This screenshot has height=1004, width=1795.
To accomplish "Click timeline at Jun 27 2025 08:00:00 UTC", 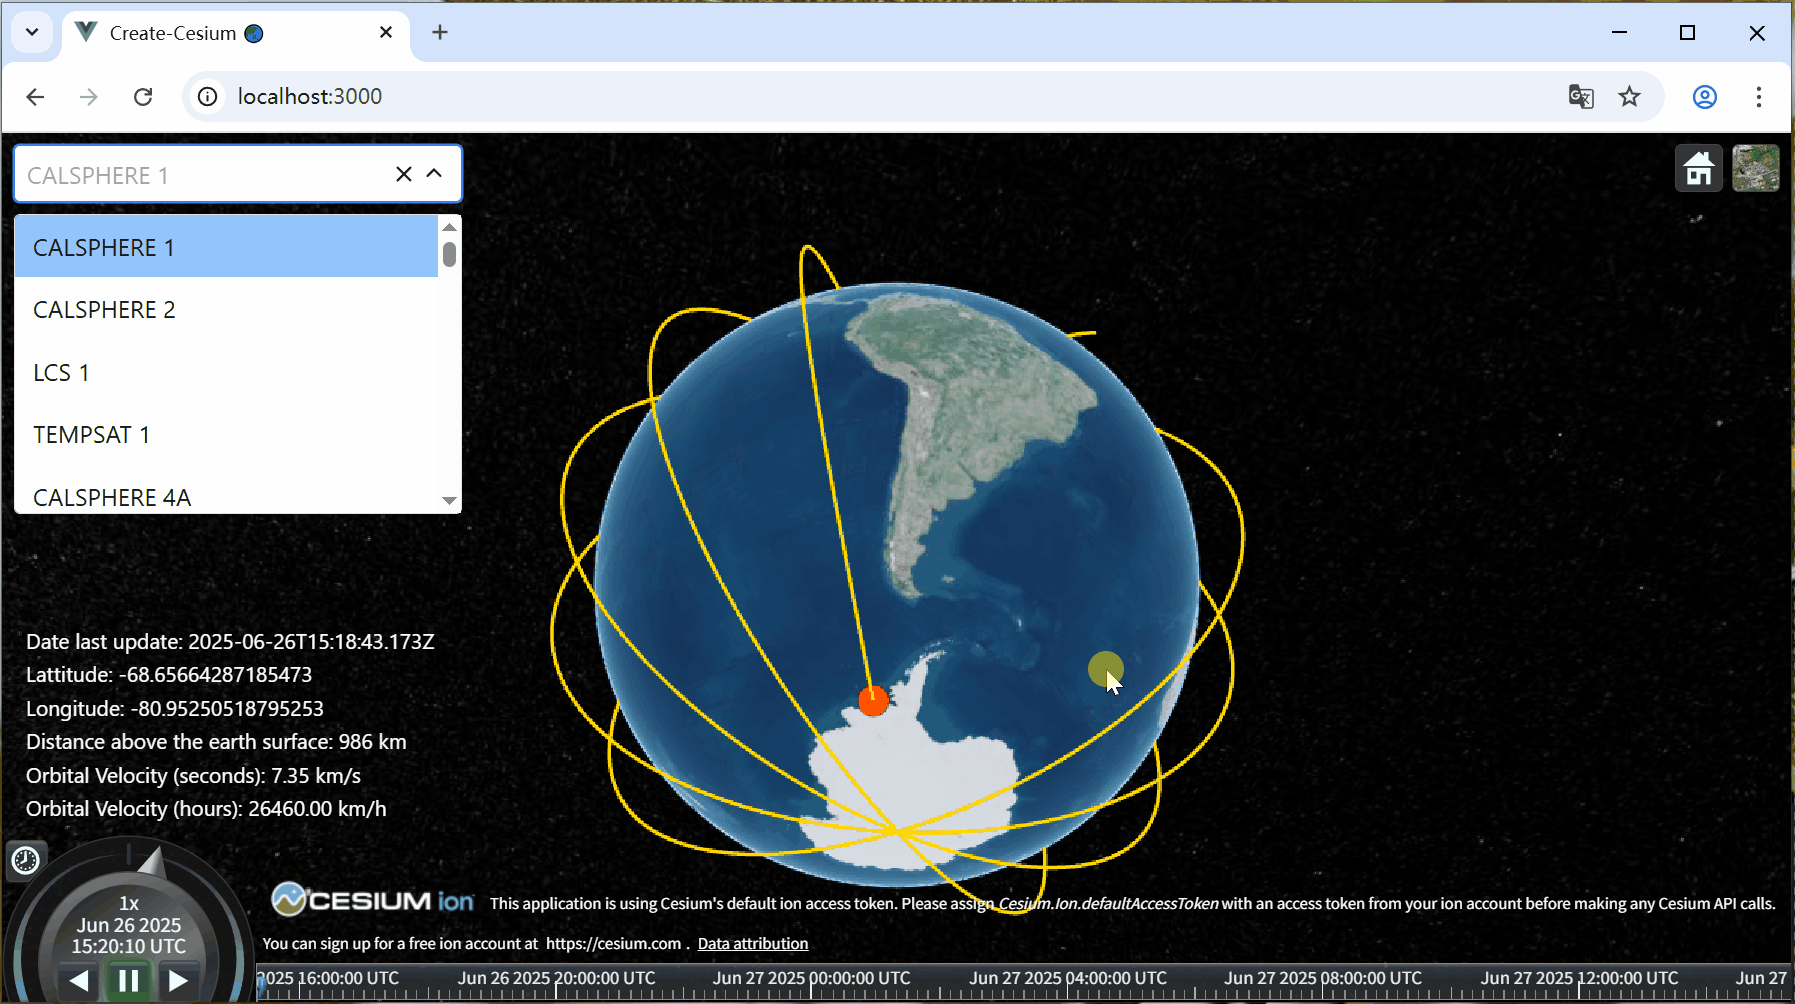I will tap(1323, 979).
